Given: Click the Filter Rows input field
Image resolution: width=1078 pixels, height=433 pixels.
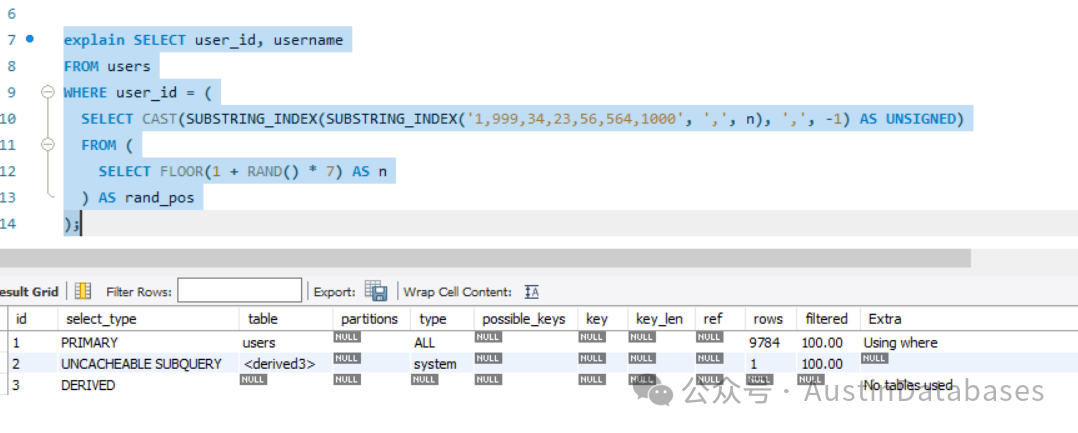Looking at the screenshot, I should pyautogui.click(x=239, y=290).
